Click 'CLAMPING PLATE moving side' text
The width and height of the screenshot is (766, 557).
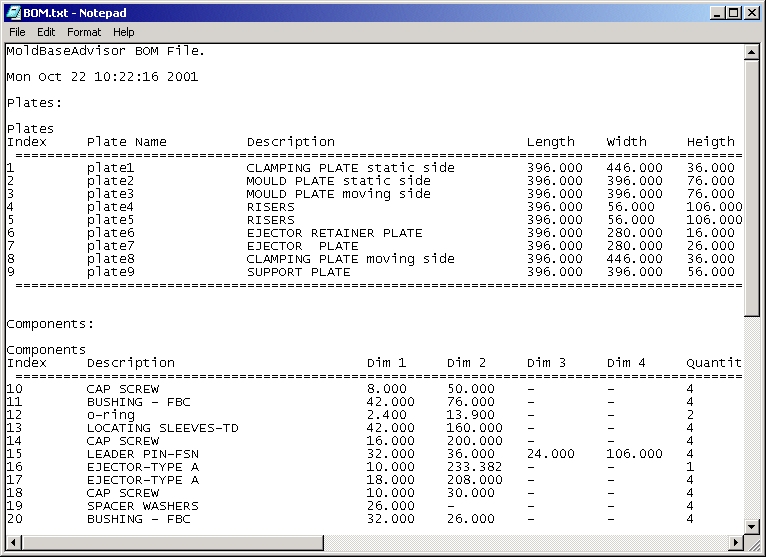click(350, 259)
